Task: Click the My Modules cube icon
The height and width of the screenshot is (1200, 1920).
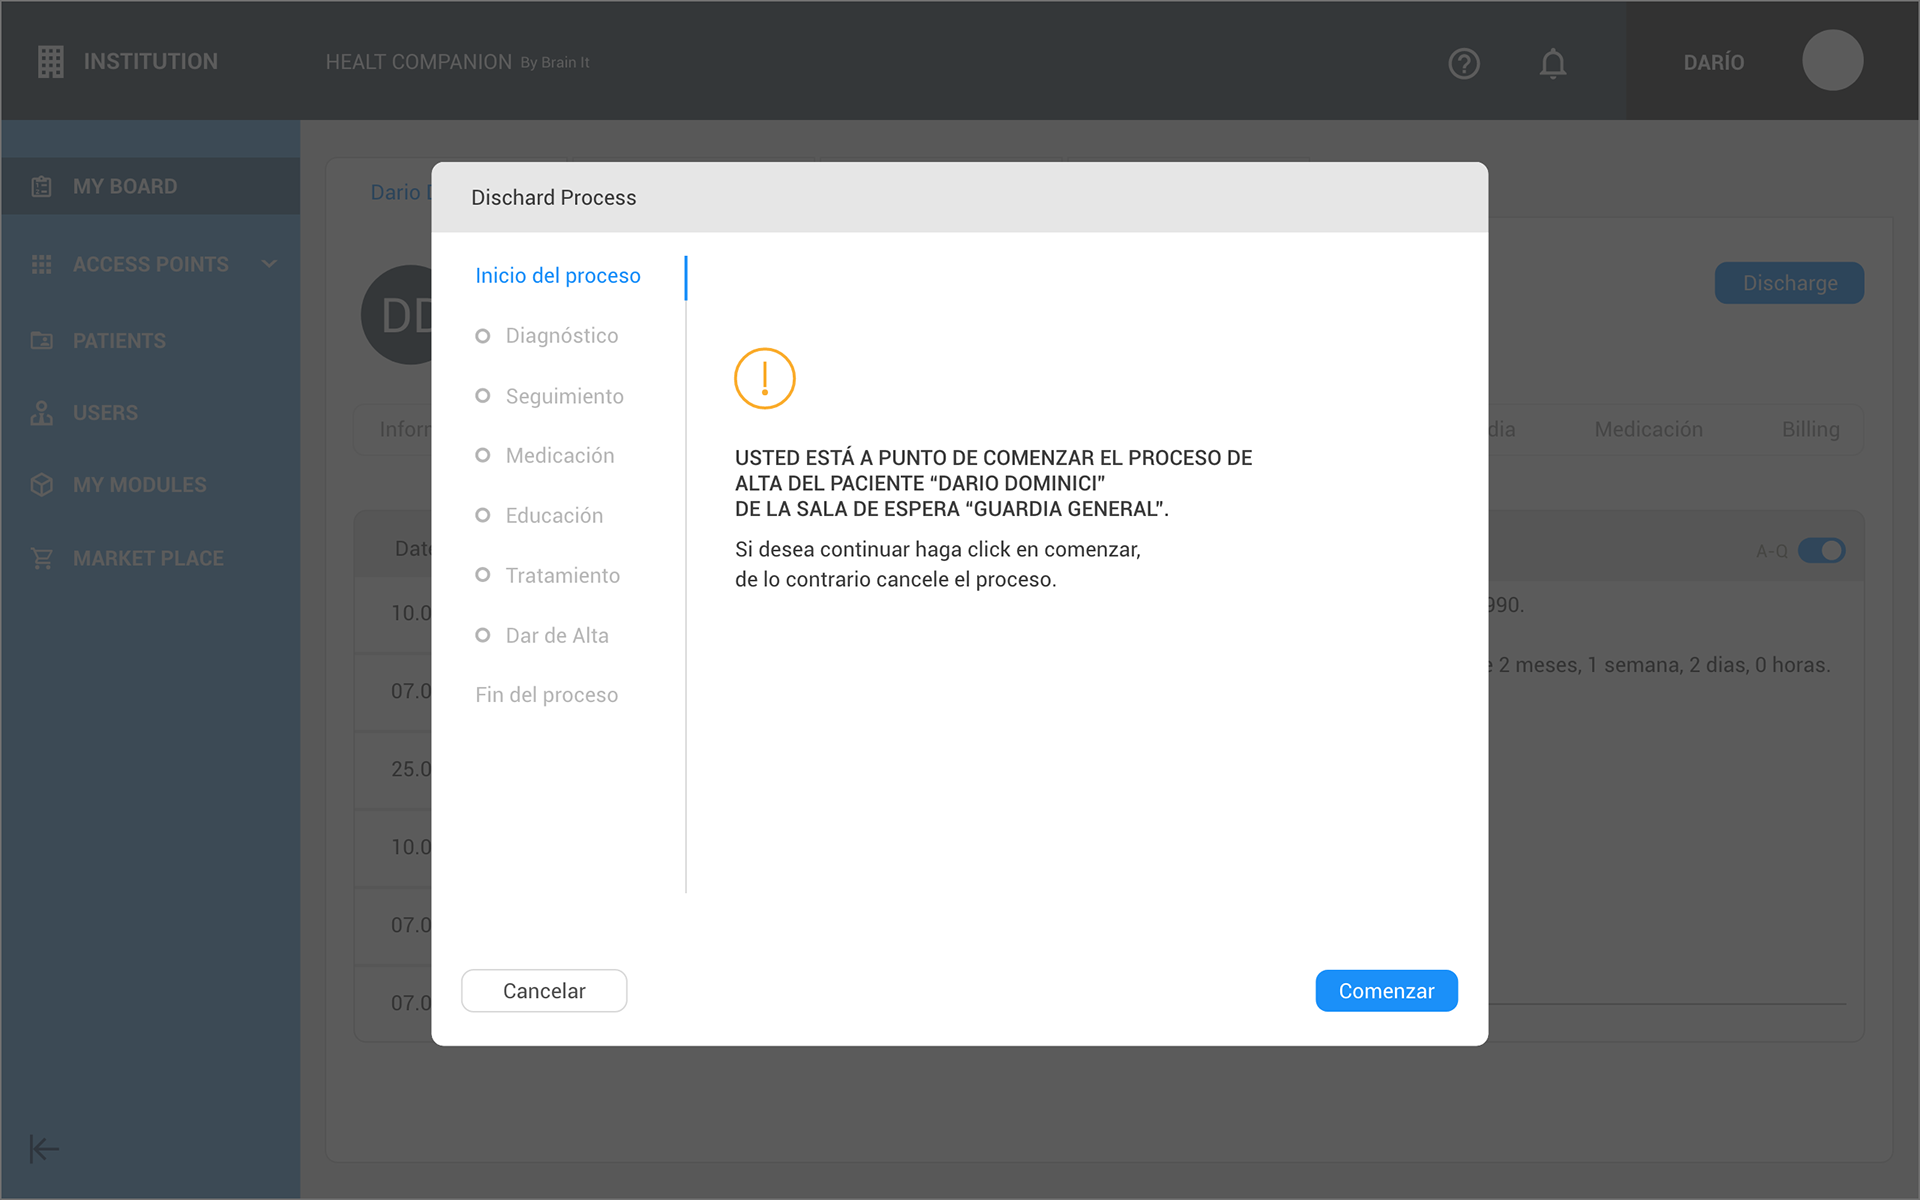Action: (42, 485)
